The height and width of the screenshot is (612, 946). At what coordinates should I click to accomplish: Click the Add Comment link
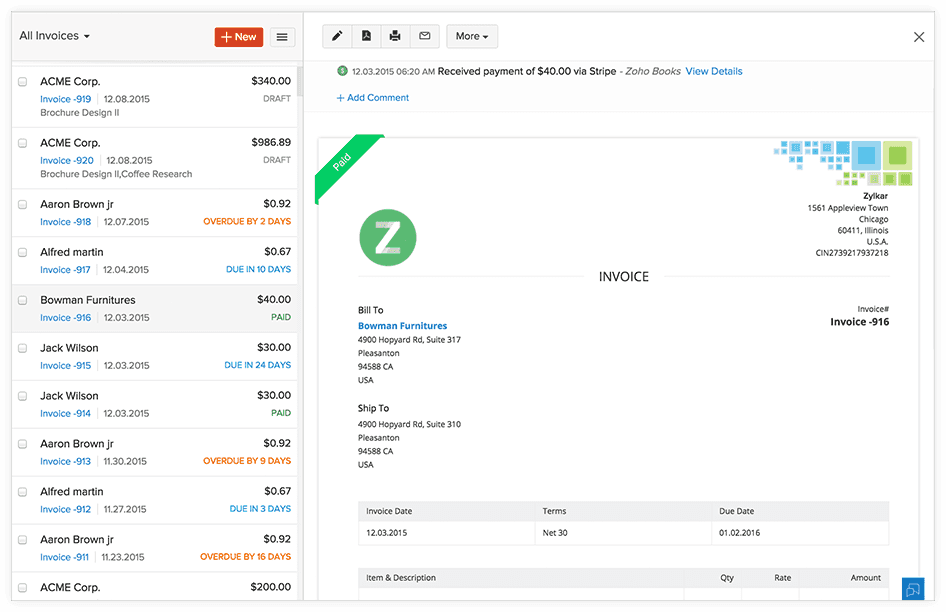pyautogui.click(x=372, y=98)
